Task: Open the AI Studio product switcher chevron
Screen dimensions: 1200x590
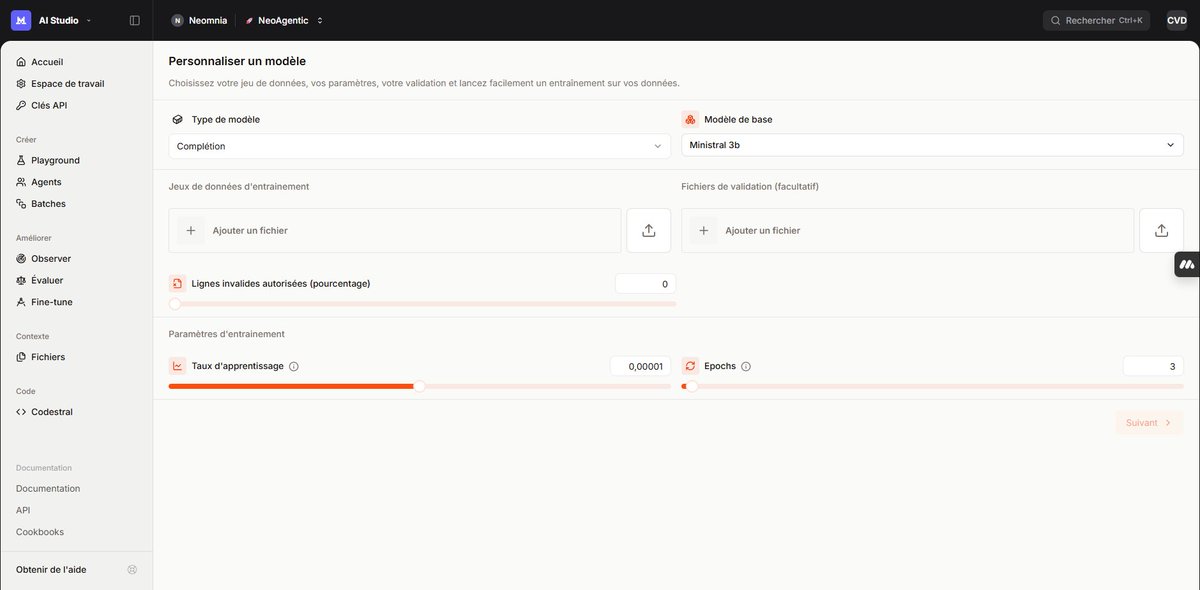Action: (89, 20)
